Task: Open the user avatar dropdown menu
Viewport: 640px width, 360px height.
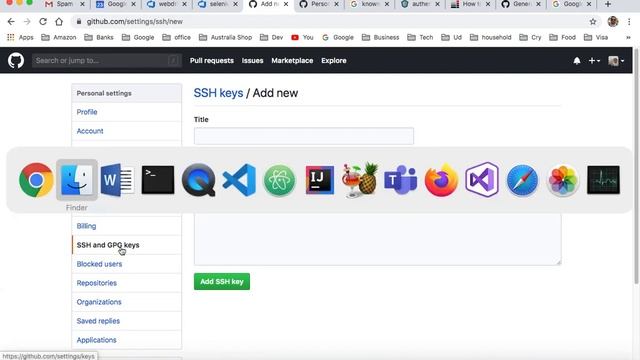Action: click(616, 61)
